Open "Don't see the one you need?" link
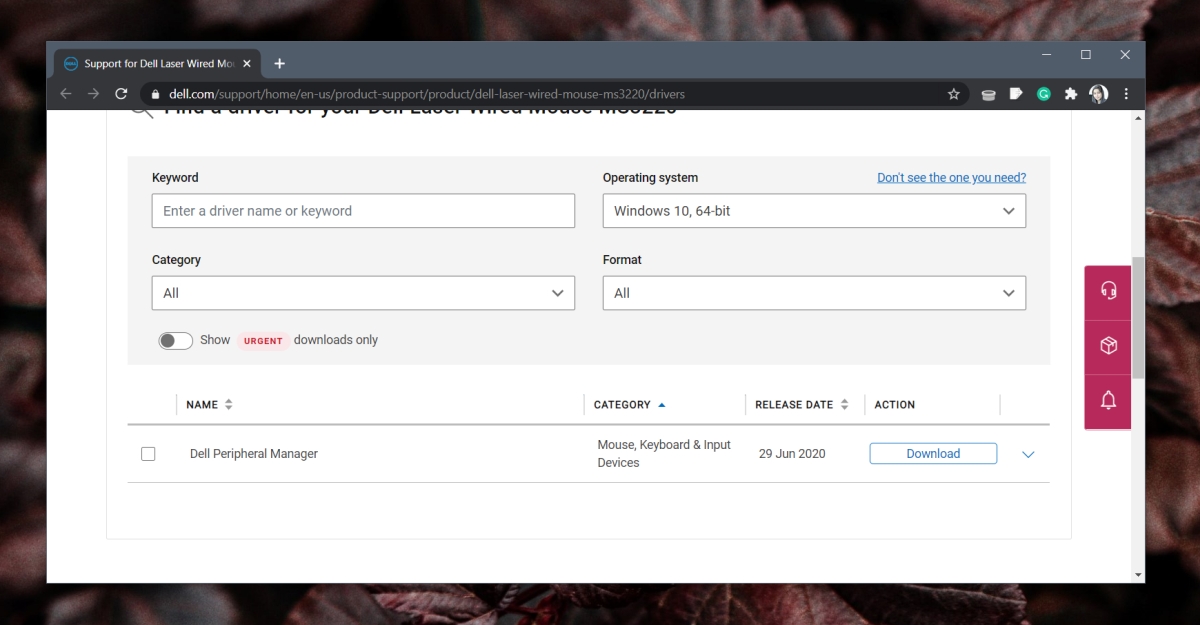 click(951, 177)
